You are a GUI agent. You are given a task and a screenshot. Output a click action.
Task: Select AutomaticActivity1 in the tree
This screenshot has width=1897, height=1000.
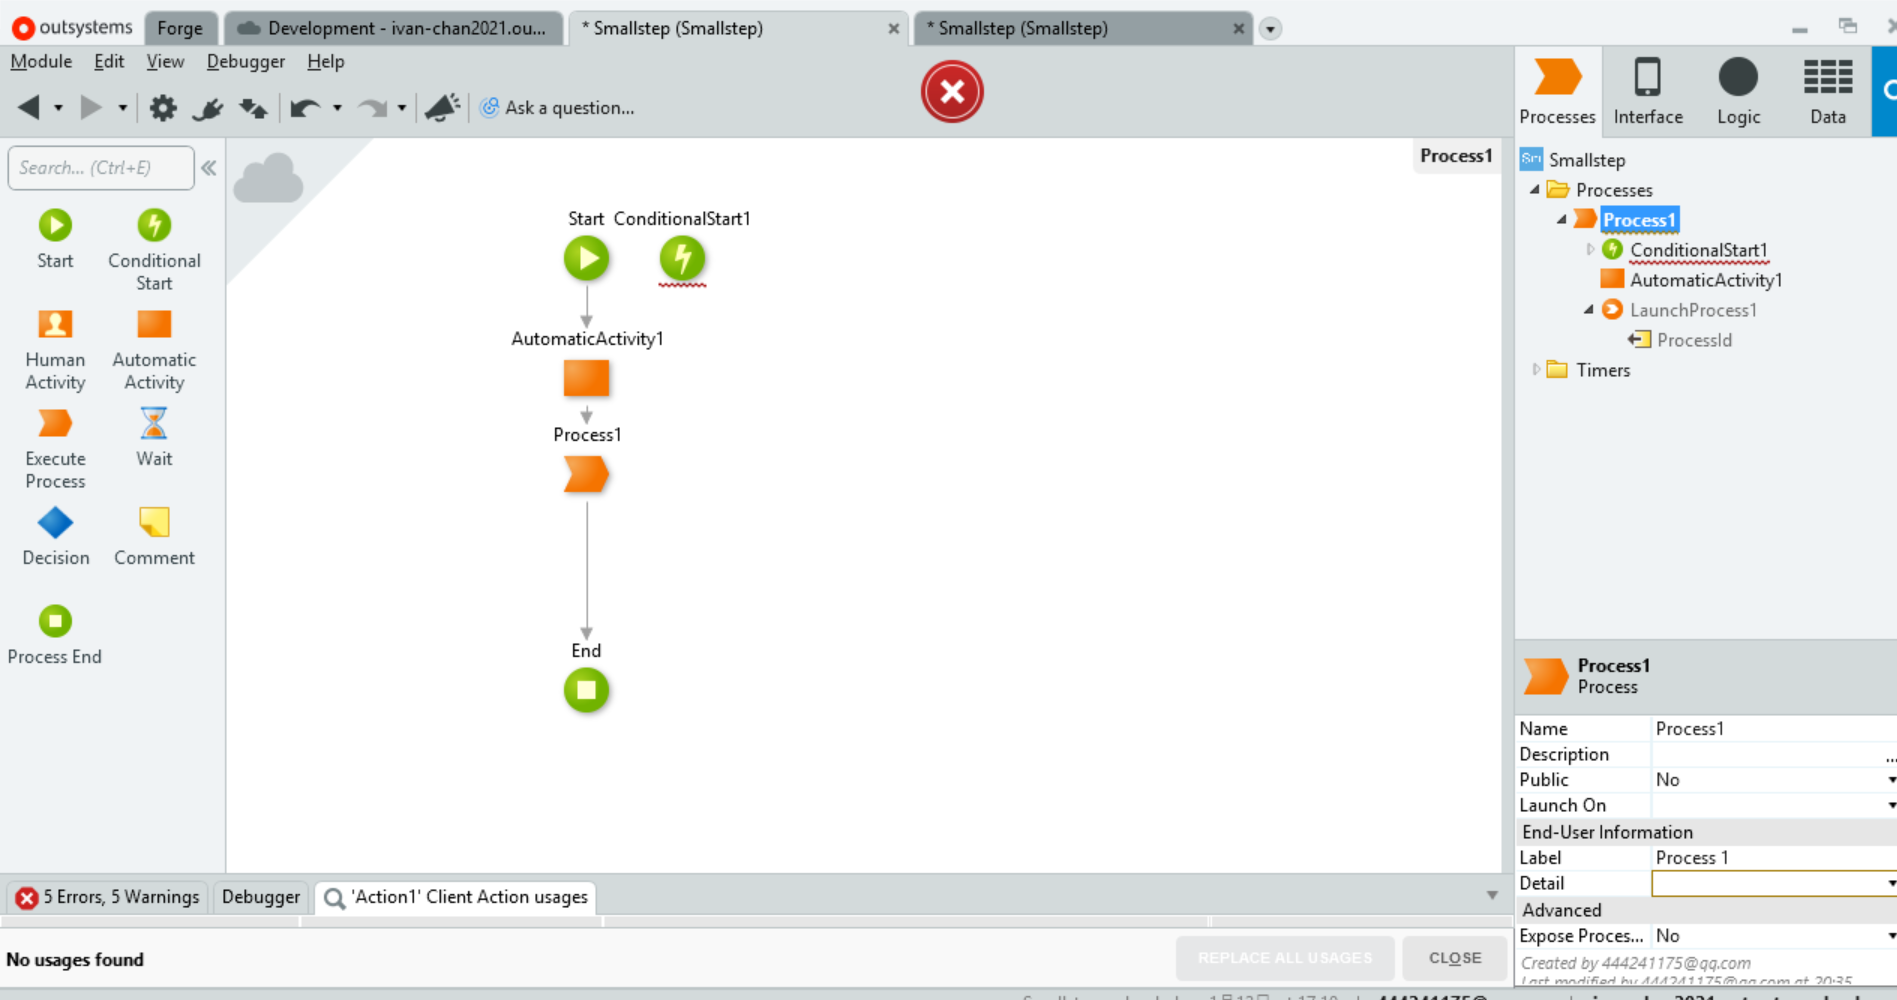[x=1706, y=280]
